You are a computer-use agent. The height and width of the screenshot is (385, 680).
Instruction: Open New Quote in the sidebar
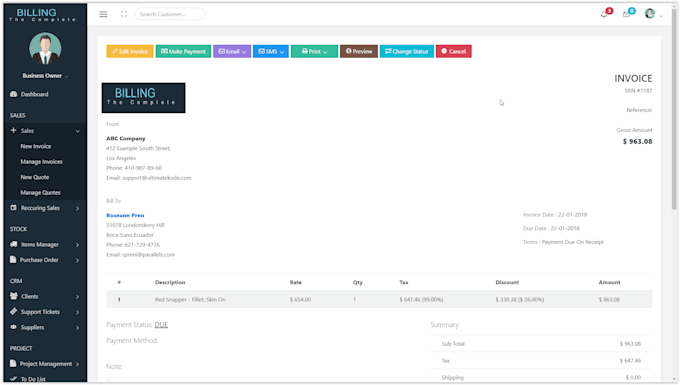[x=35, y=177]
